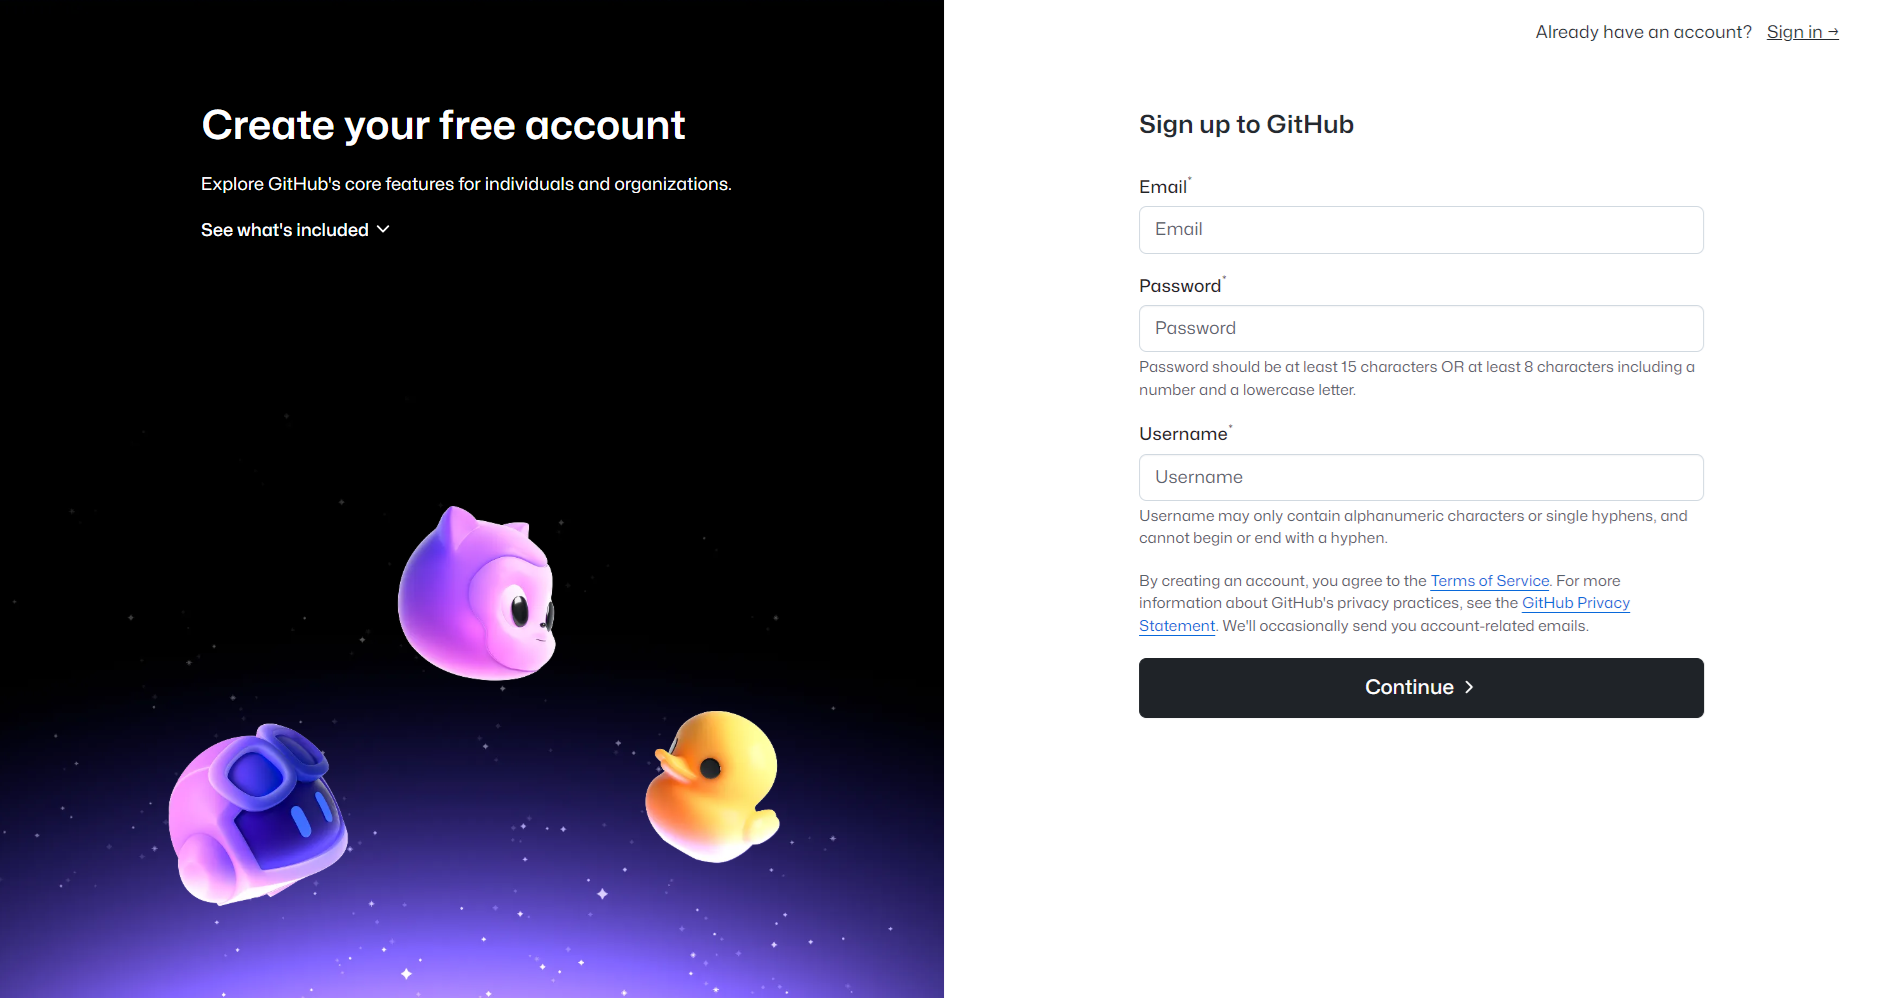
Task: Click the purple Copilot mascot illustration
Action: click(x=478, y=595)
